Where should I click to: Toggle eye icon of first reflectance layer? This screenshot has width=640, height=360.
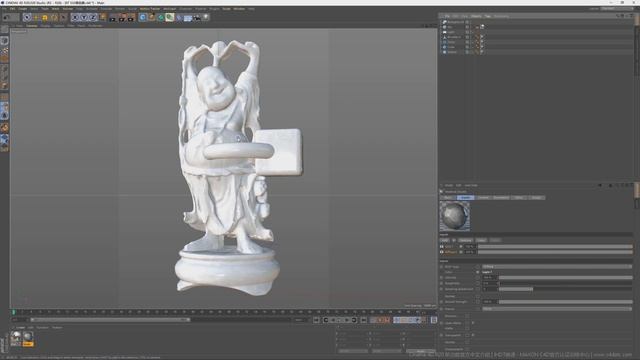(442, 247)
